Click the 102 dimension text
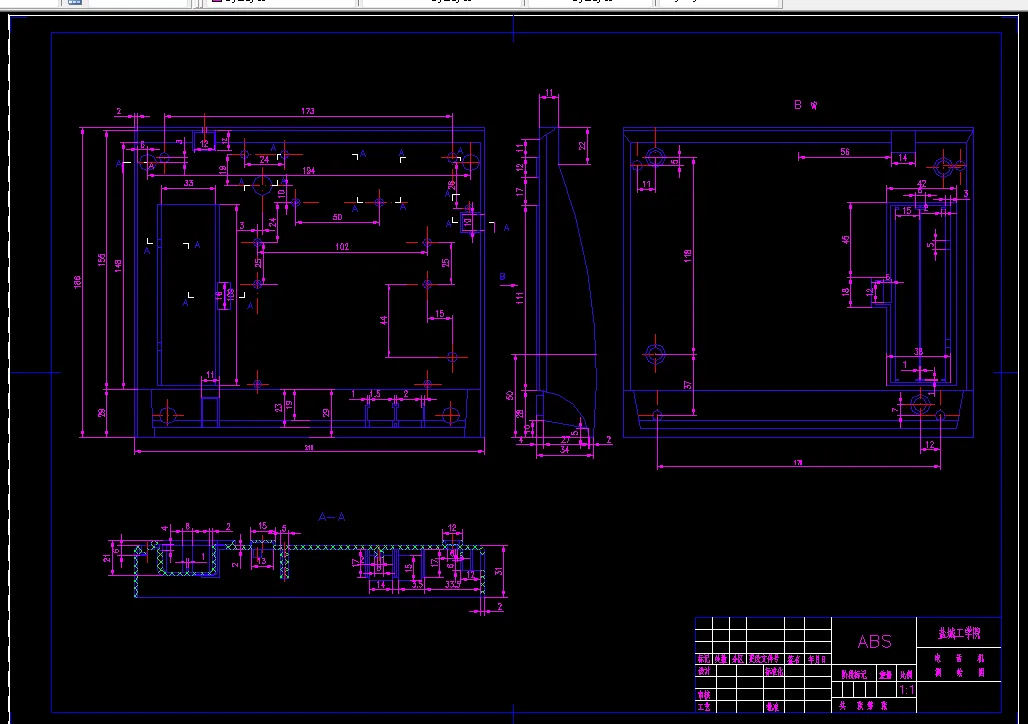1028x724 pixels. point(342,247)
